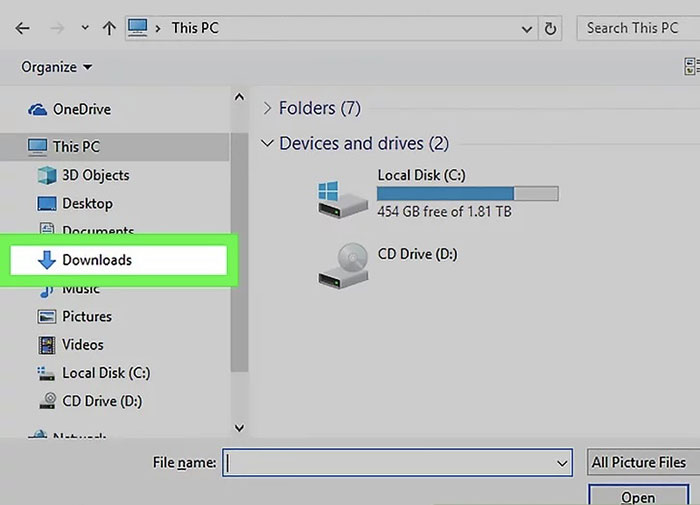Open Videos in the sidebar

point(83,345)
